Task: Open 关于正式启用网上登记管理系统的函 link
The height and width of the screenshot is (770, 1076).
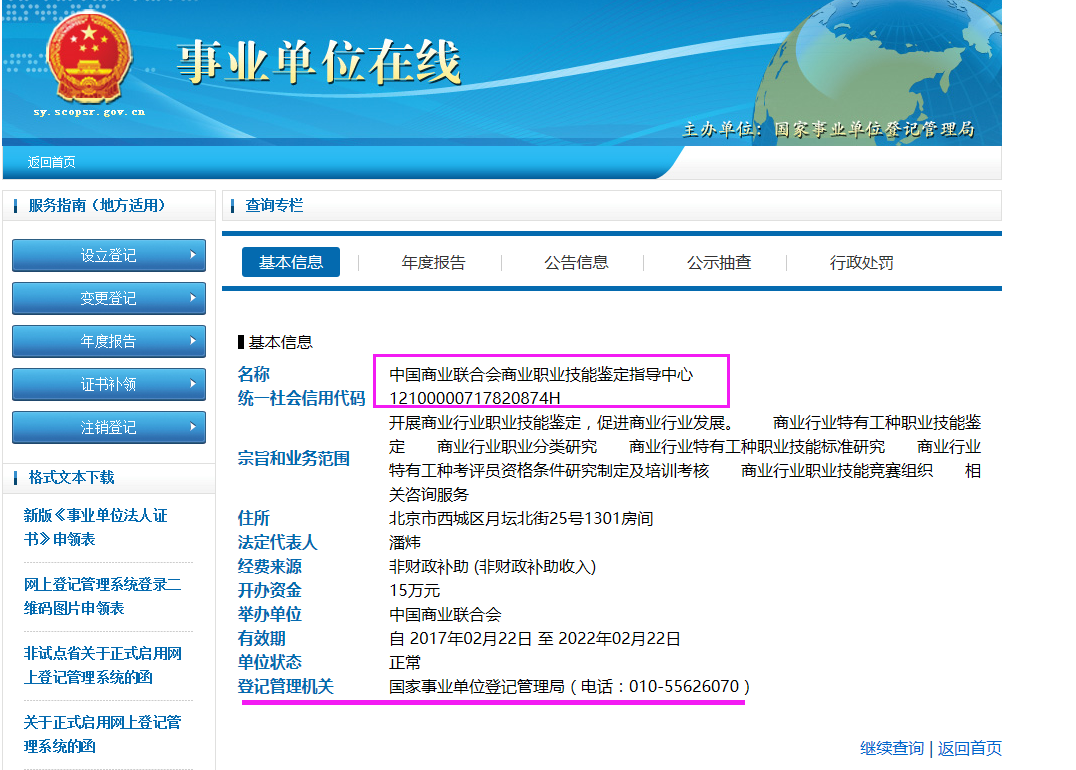Action: click(102, 734)
